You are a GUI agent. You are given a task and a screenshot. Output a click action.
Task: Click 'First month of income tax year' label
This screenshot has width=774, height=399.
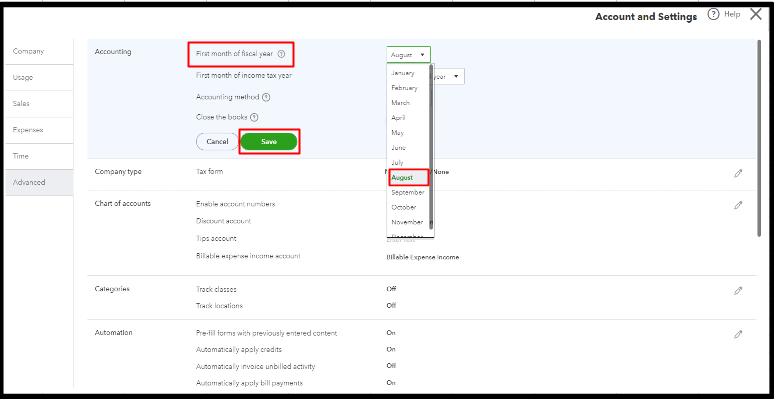pyautogui.click(x=244, y=76)
